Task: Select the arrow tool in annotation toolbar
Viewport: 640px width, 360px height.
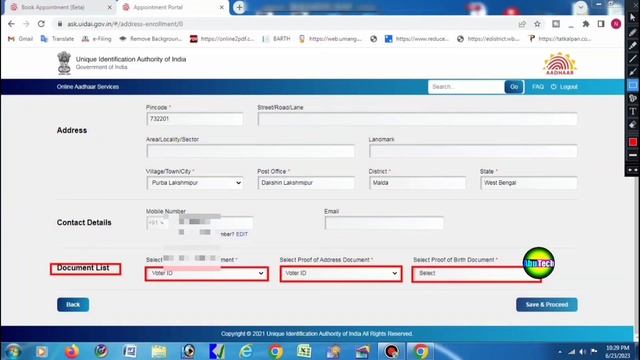Action: tap(633, 72)
